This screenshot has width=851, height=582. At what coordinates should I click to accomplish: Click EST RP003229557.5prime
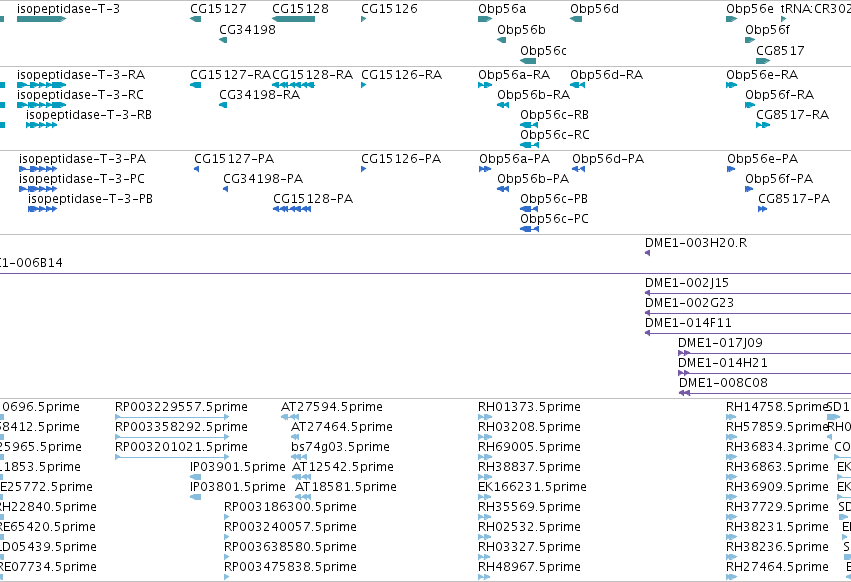pos(181,407)
